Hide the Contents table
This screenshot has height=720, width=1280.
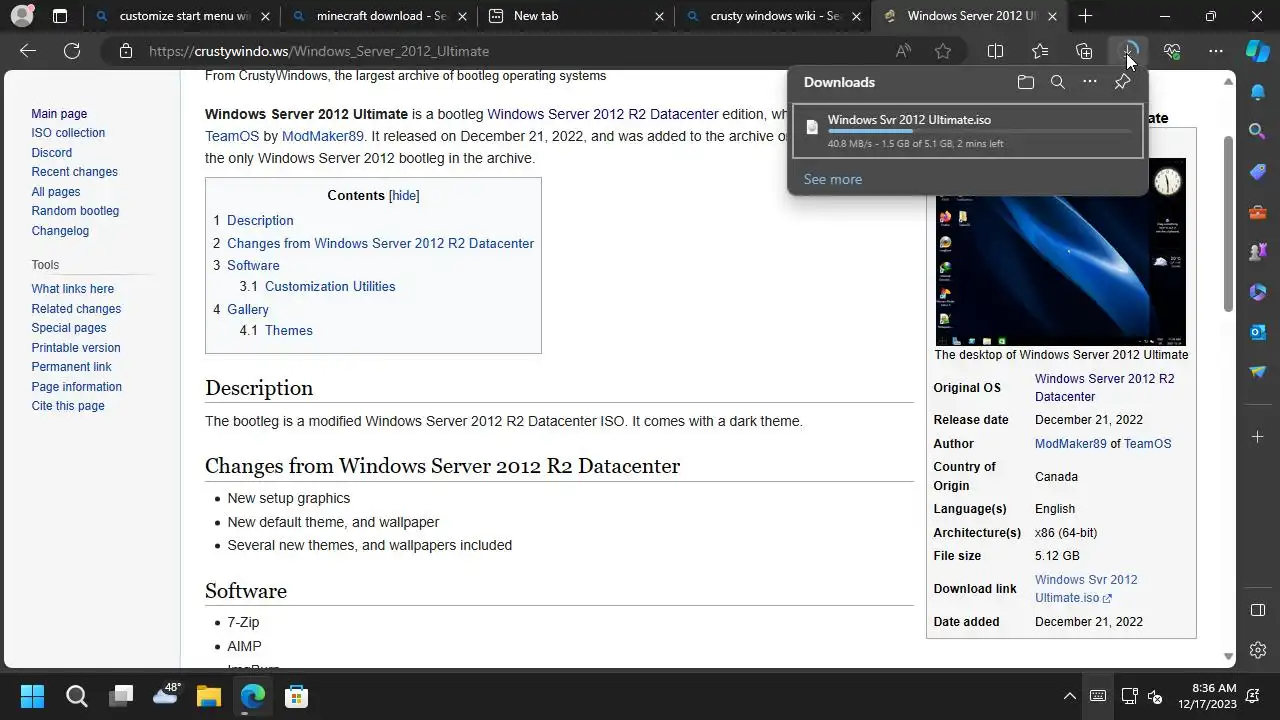click(404, 196)
